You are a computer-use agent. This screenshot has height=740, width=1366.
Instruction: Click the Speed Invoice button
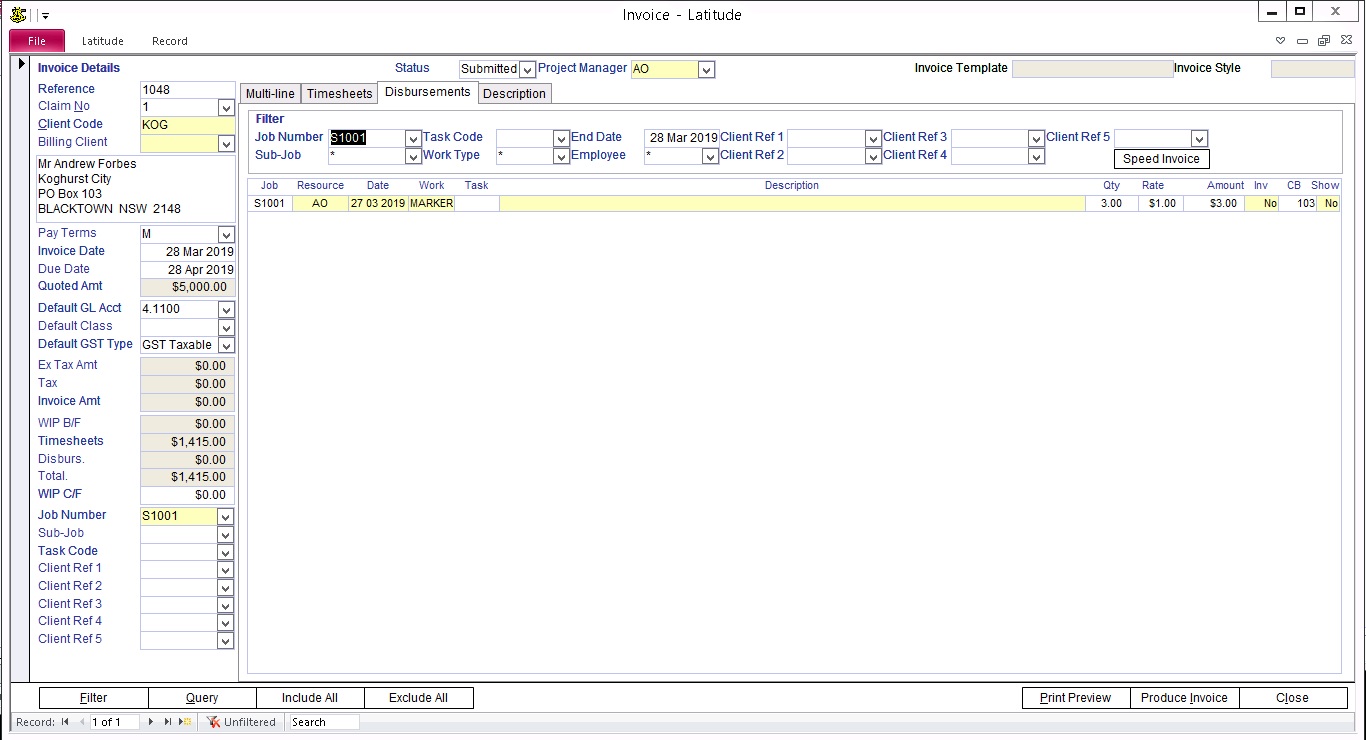click(x=1161, y=159)
